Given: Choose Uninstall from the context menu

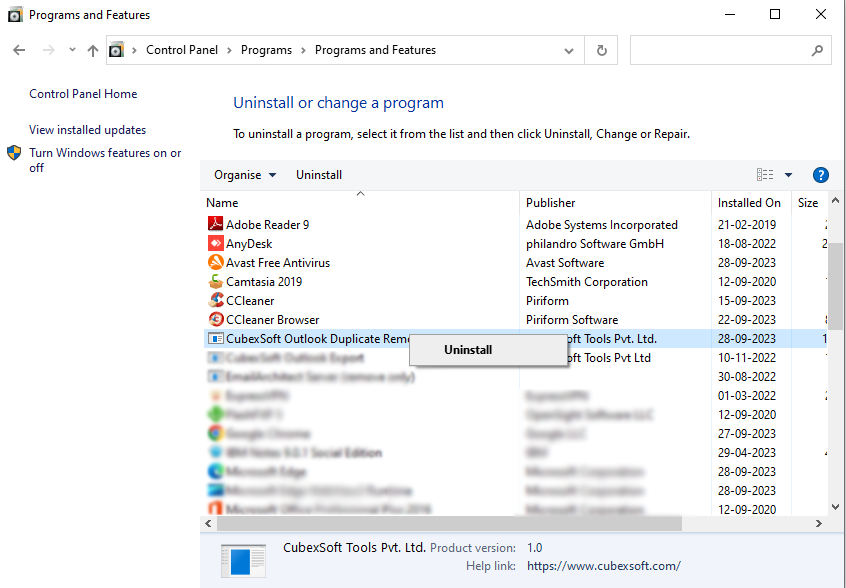Looking at the screenshot, I should pos(468,350).
